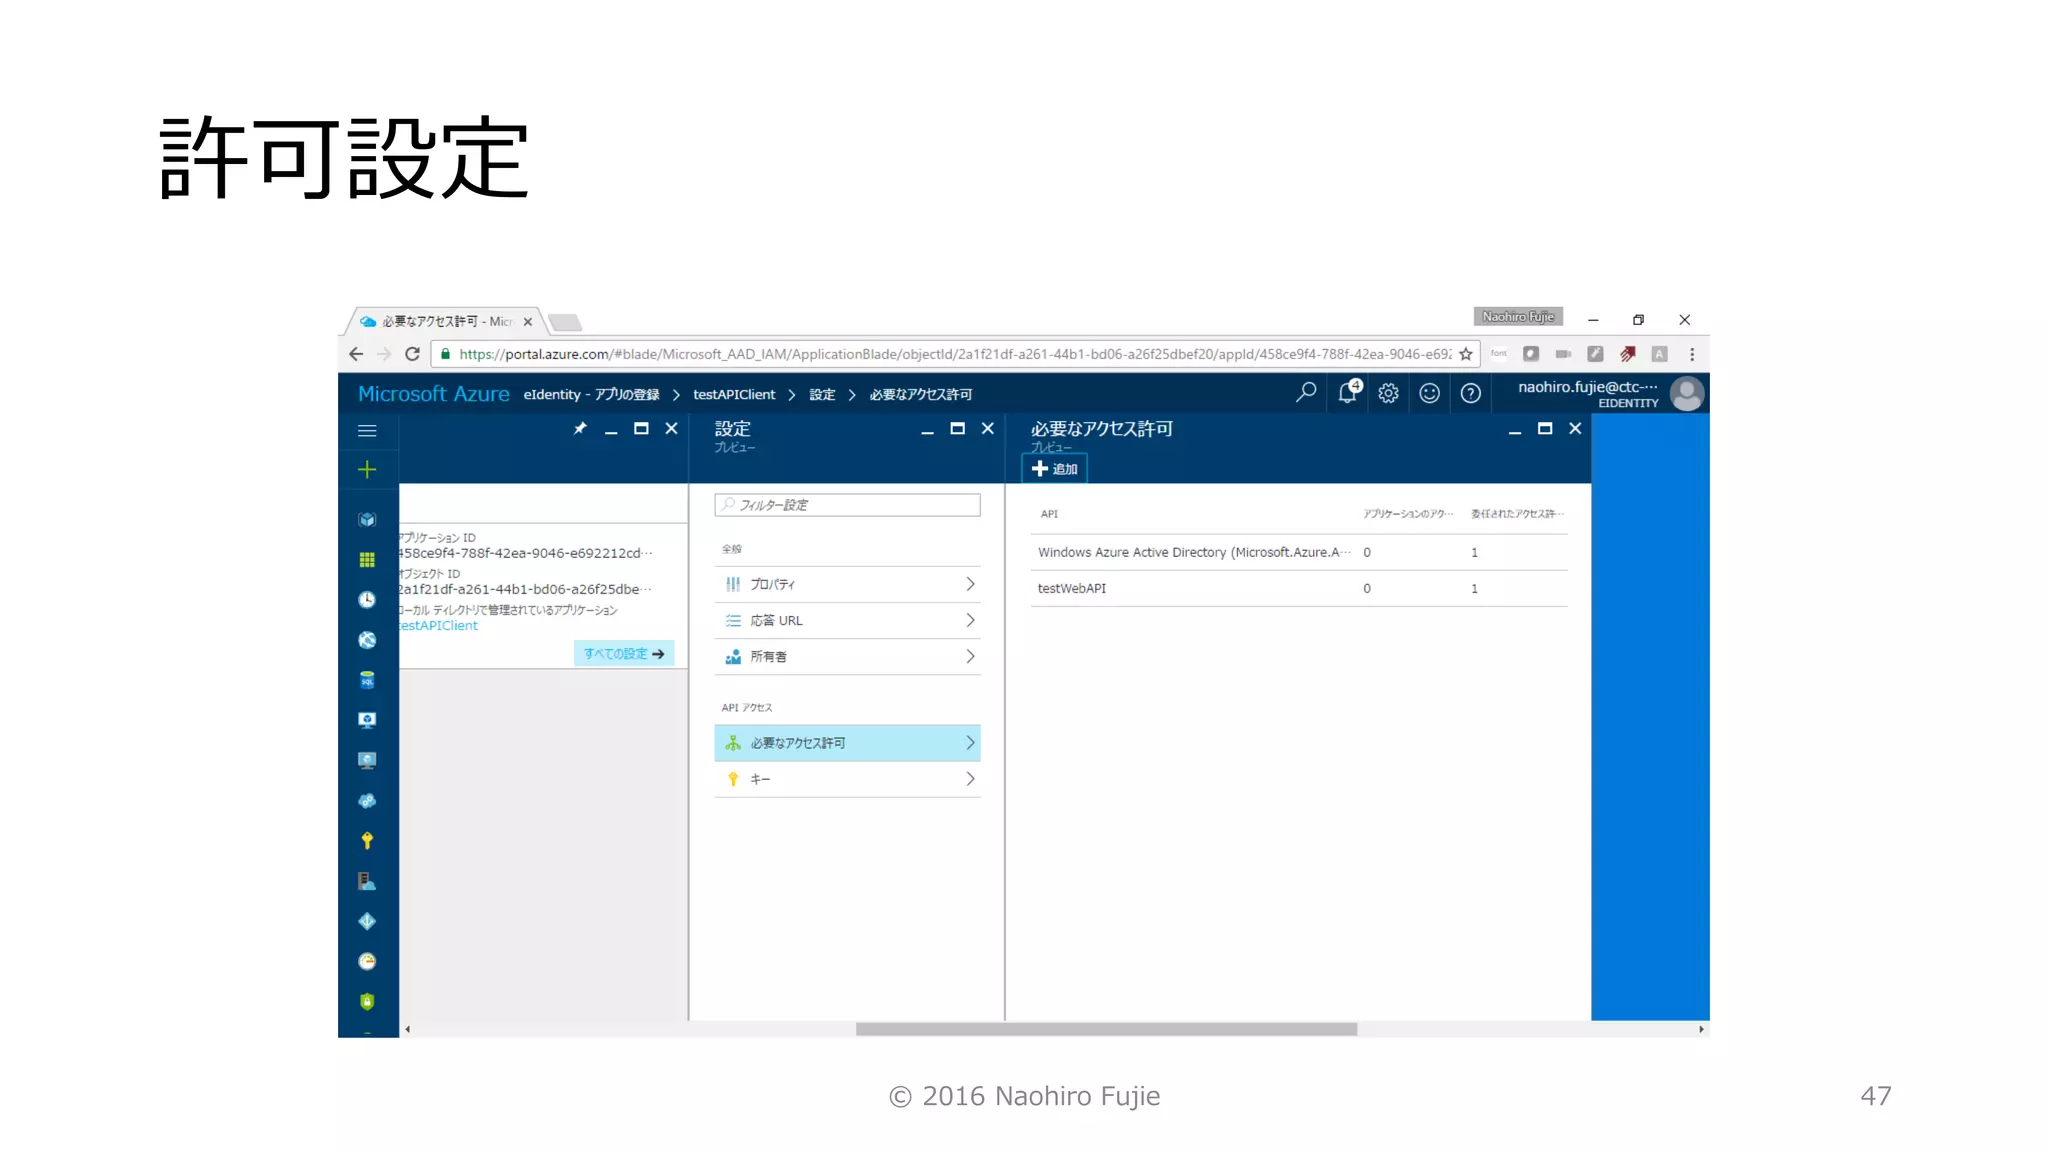This screenshot has height=1152, width=2048.
Task: Click the feedback smiley icon
Action: 1429,393
